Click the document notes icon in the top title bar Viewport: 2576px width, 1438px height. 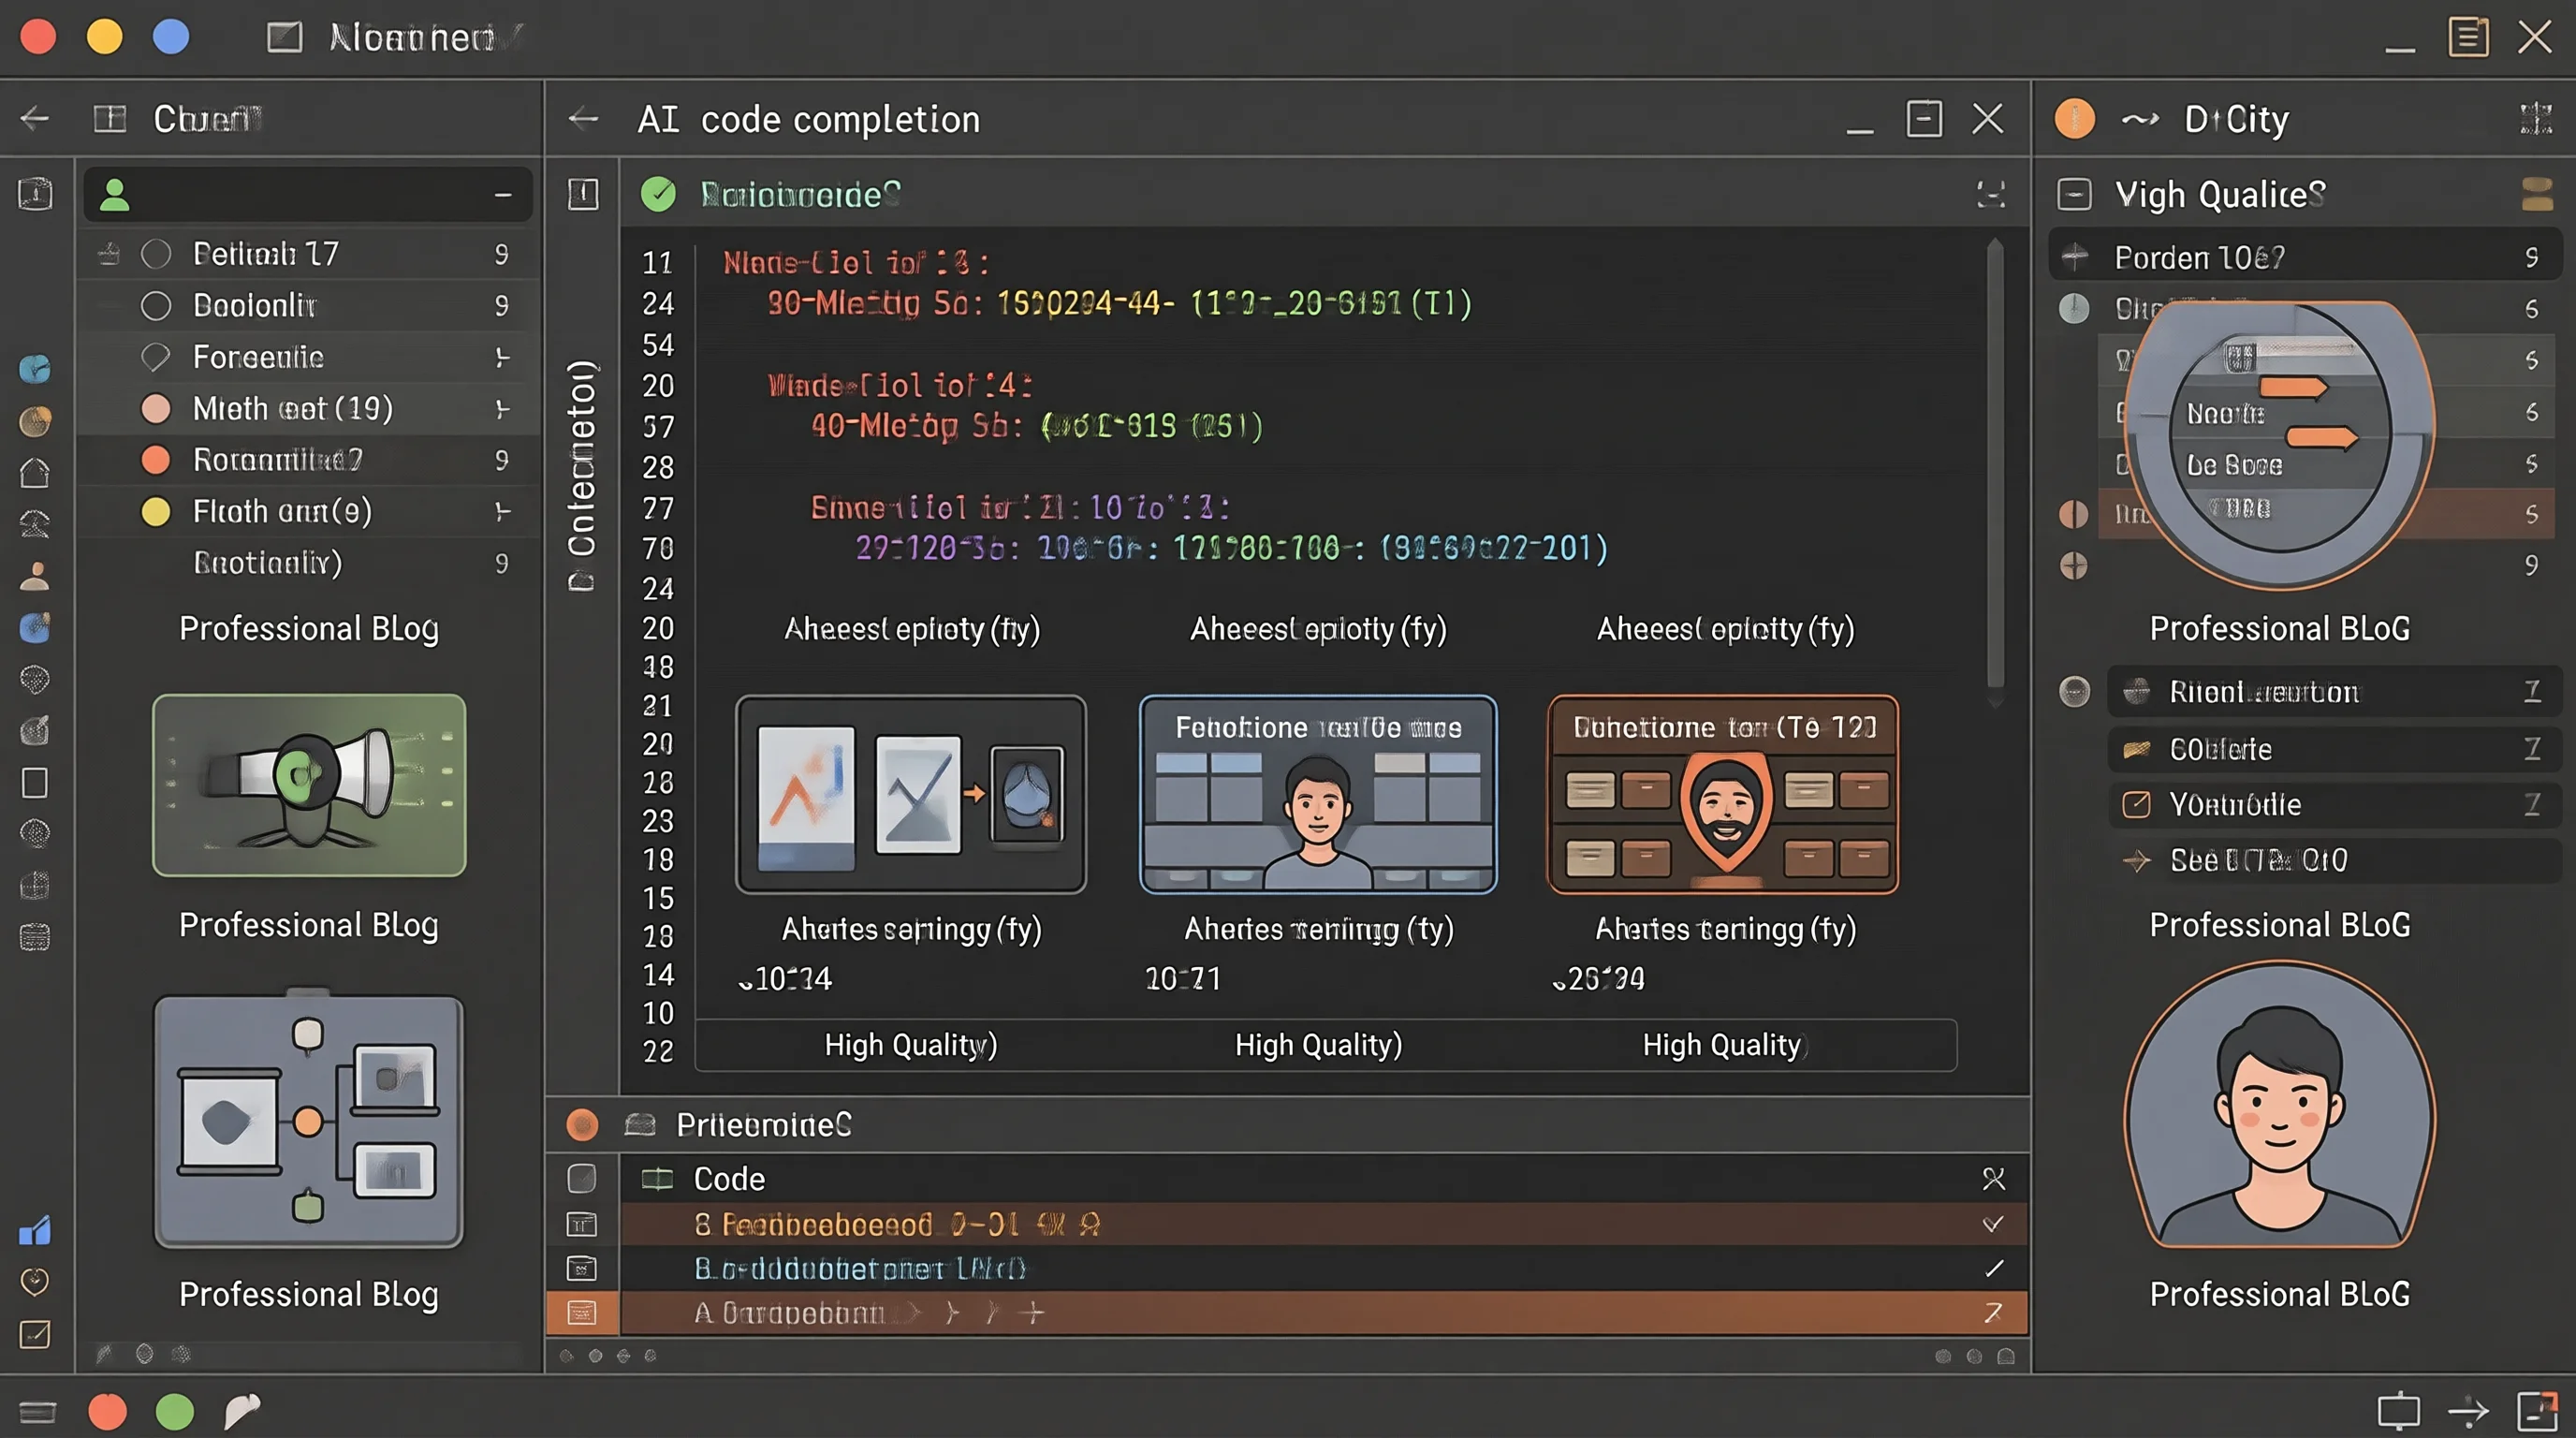point(2468,37)
